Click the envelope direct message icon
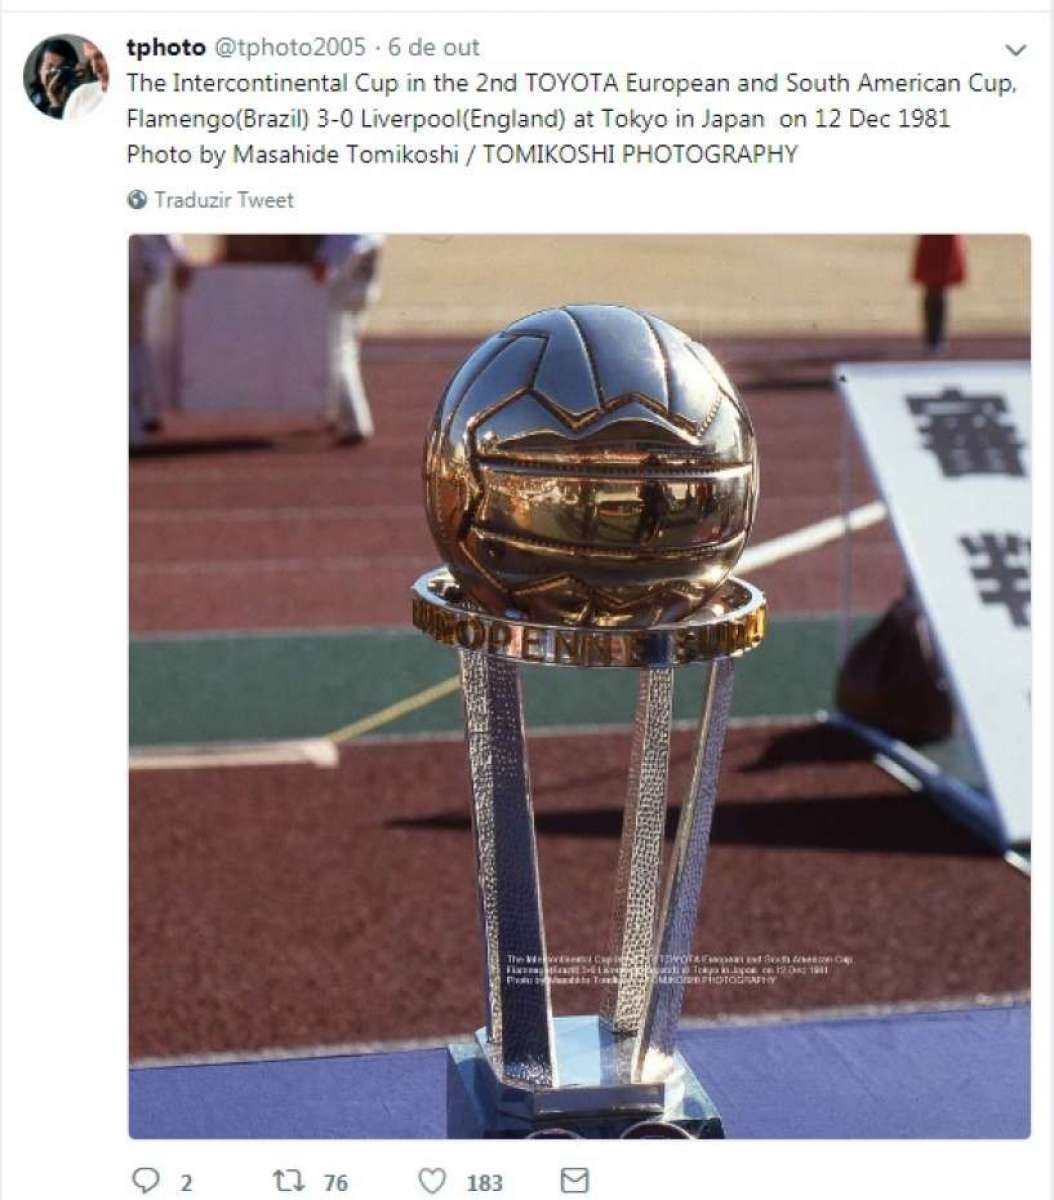 (574, 1181)
